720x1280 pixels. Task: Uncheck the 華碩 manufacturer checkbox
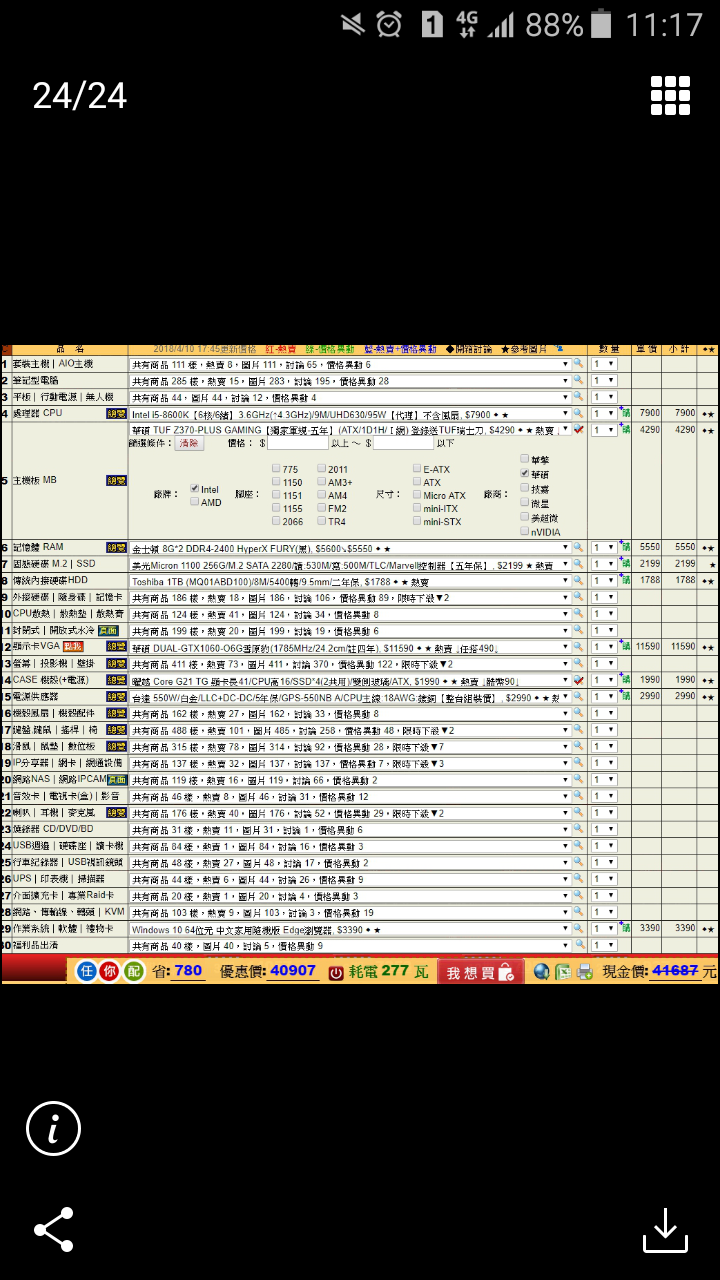tap(525, 473)
